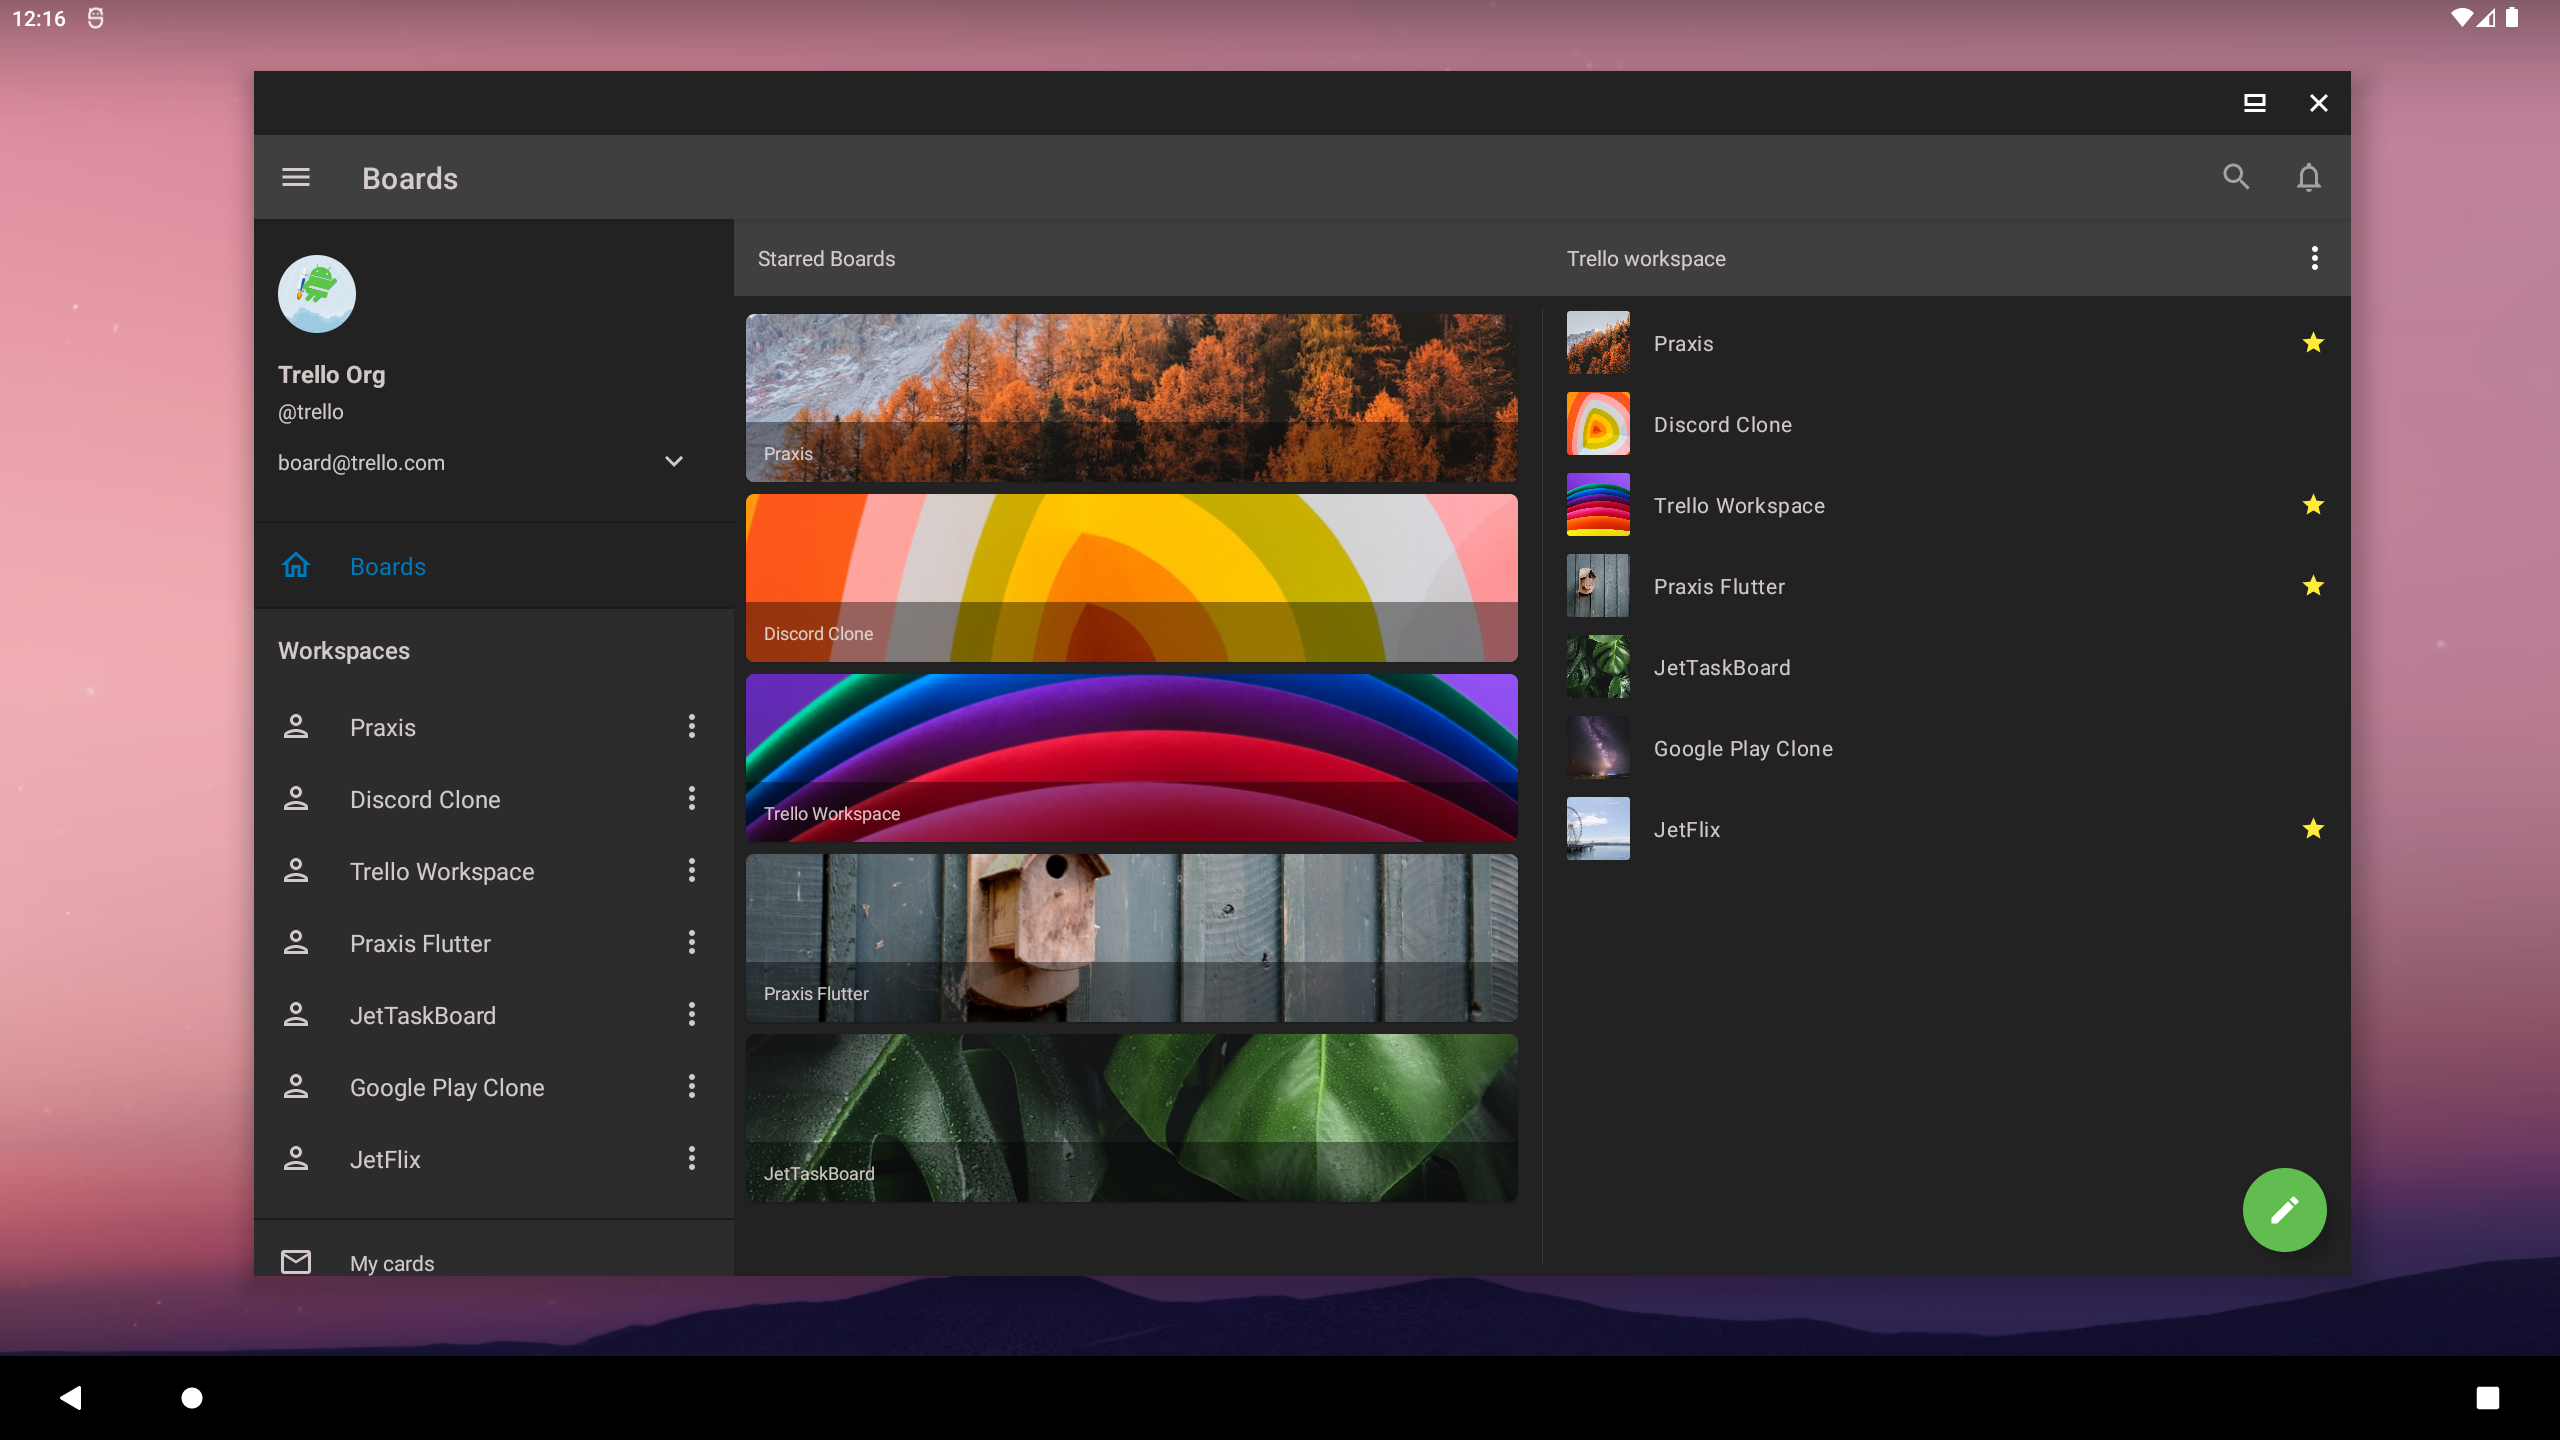Open the hamburger navigation menu
This screenshot has height=1440, width=2560.
click(296, 178)
